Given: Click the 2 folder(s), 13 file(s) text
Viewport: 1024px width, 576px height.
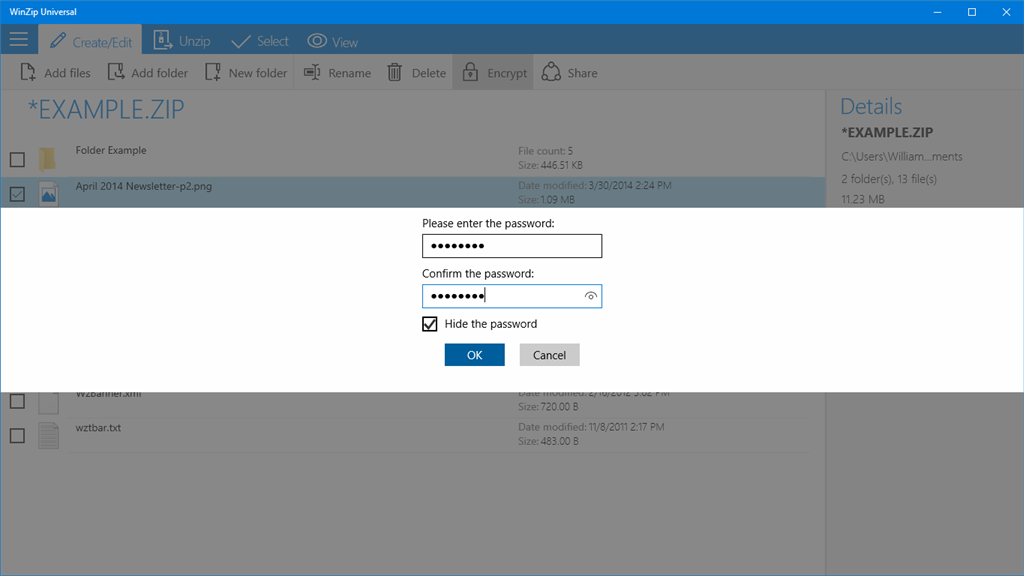Looking at the screenshot, I should click(x=889, y=179).
